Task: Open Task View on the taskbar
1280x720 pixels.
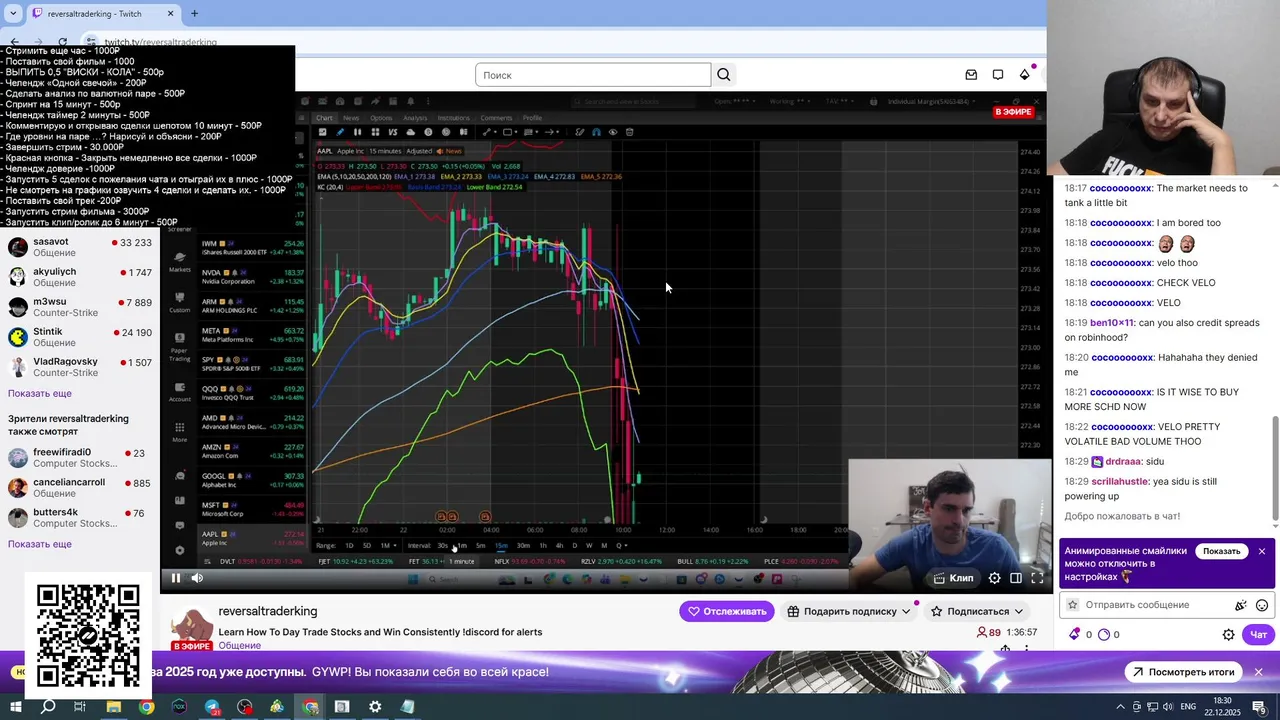Action: pyautogui.click(x=80, y=707)
